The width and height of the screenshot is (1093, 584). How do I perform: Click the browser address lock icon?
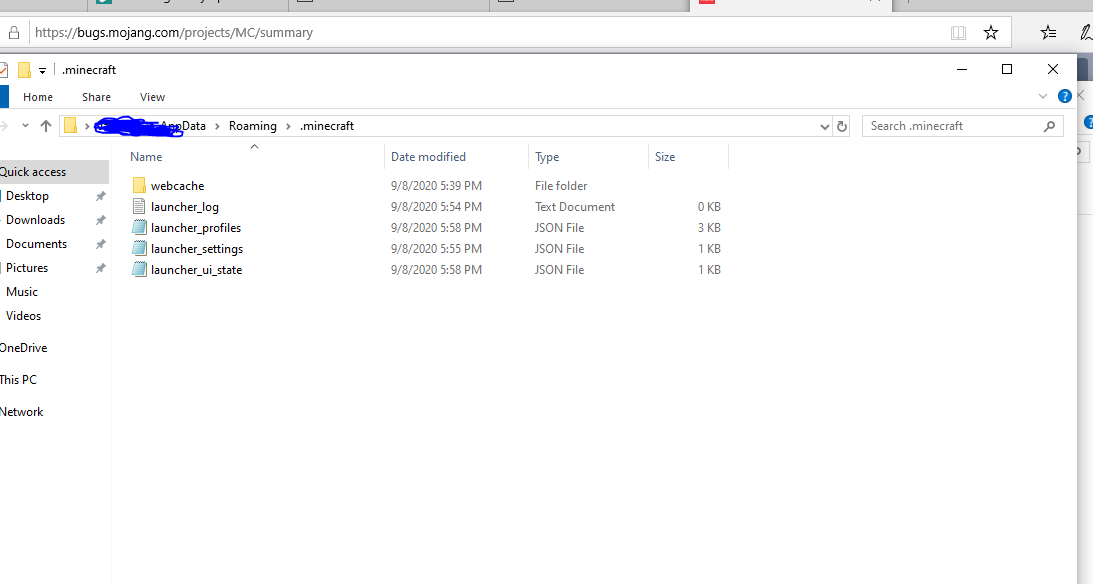point(13,32)
